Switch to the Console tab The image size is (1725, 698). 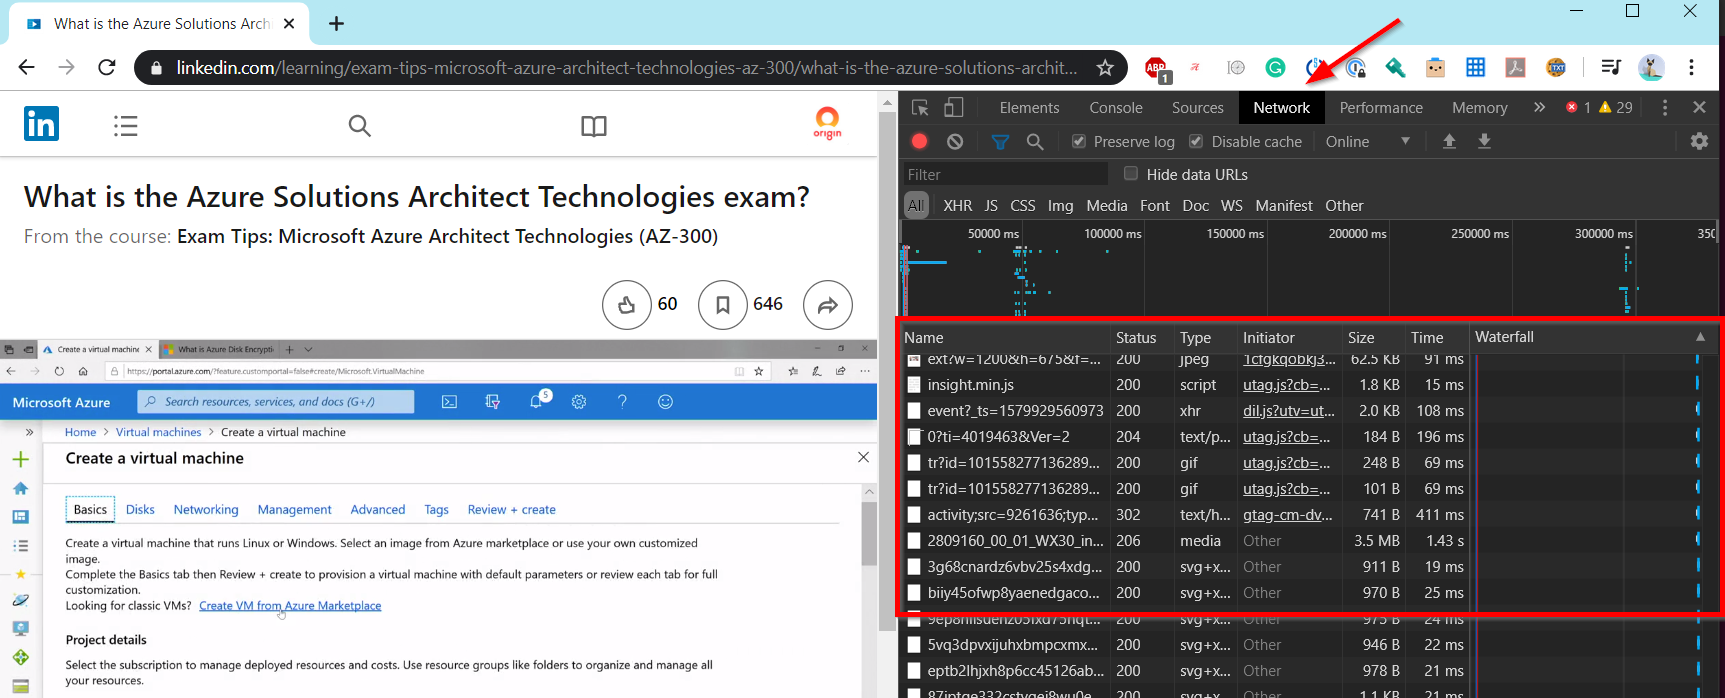pyautogui.click(x=1115, y=108)
